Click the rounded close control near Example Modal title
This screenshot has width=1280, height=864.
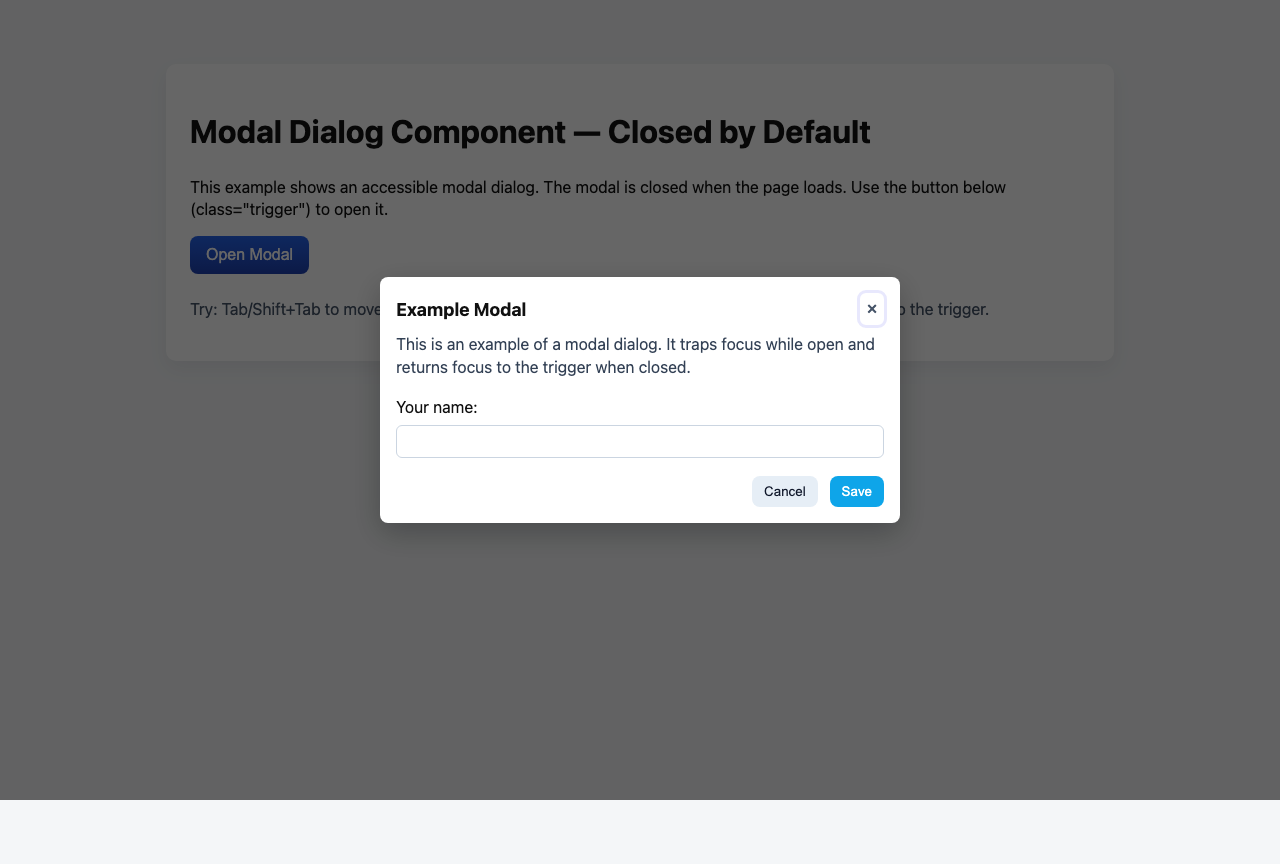click(x=871, y=309)
